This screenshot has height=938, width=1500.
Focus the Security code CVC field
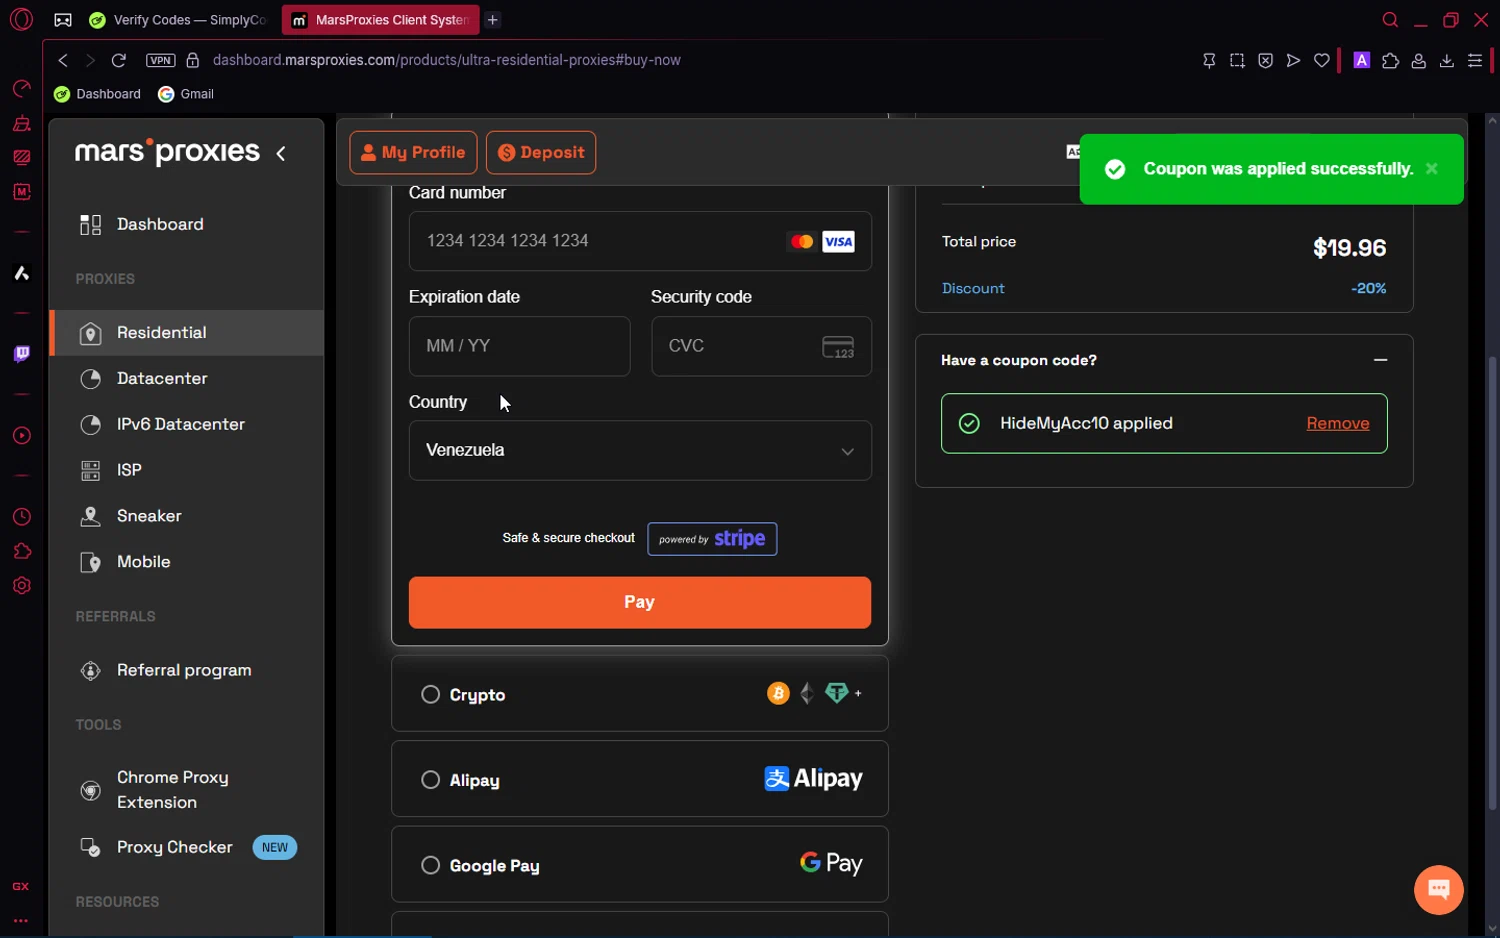pos(761,346)
